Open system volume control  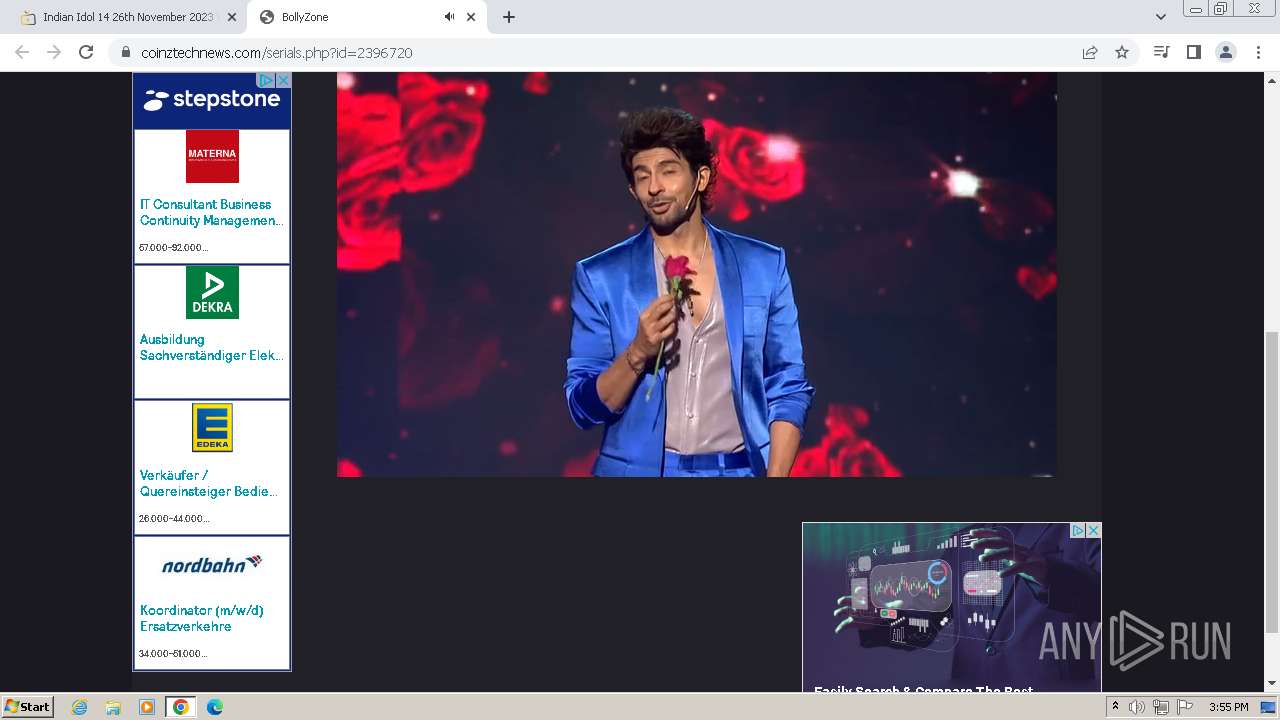tap(1136, 707)
